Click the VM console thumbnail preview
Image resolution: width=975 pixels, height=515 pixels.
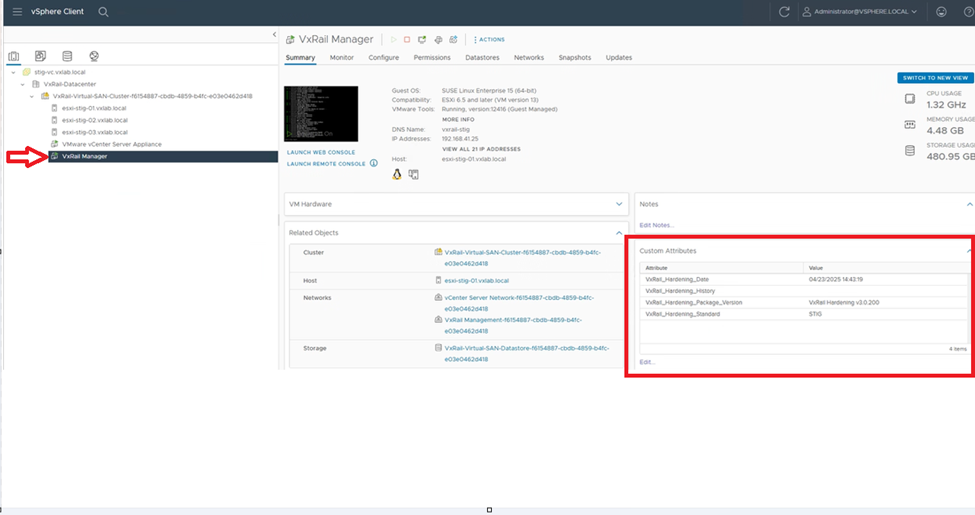click(x=321, y=114)
